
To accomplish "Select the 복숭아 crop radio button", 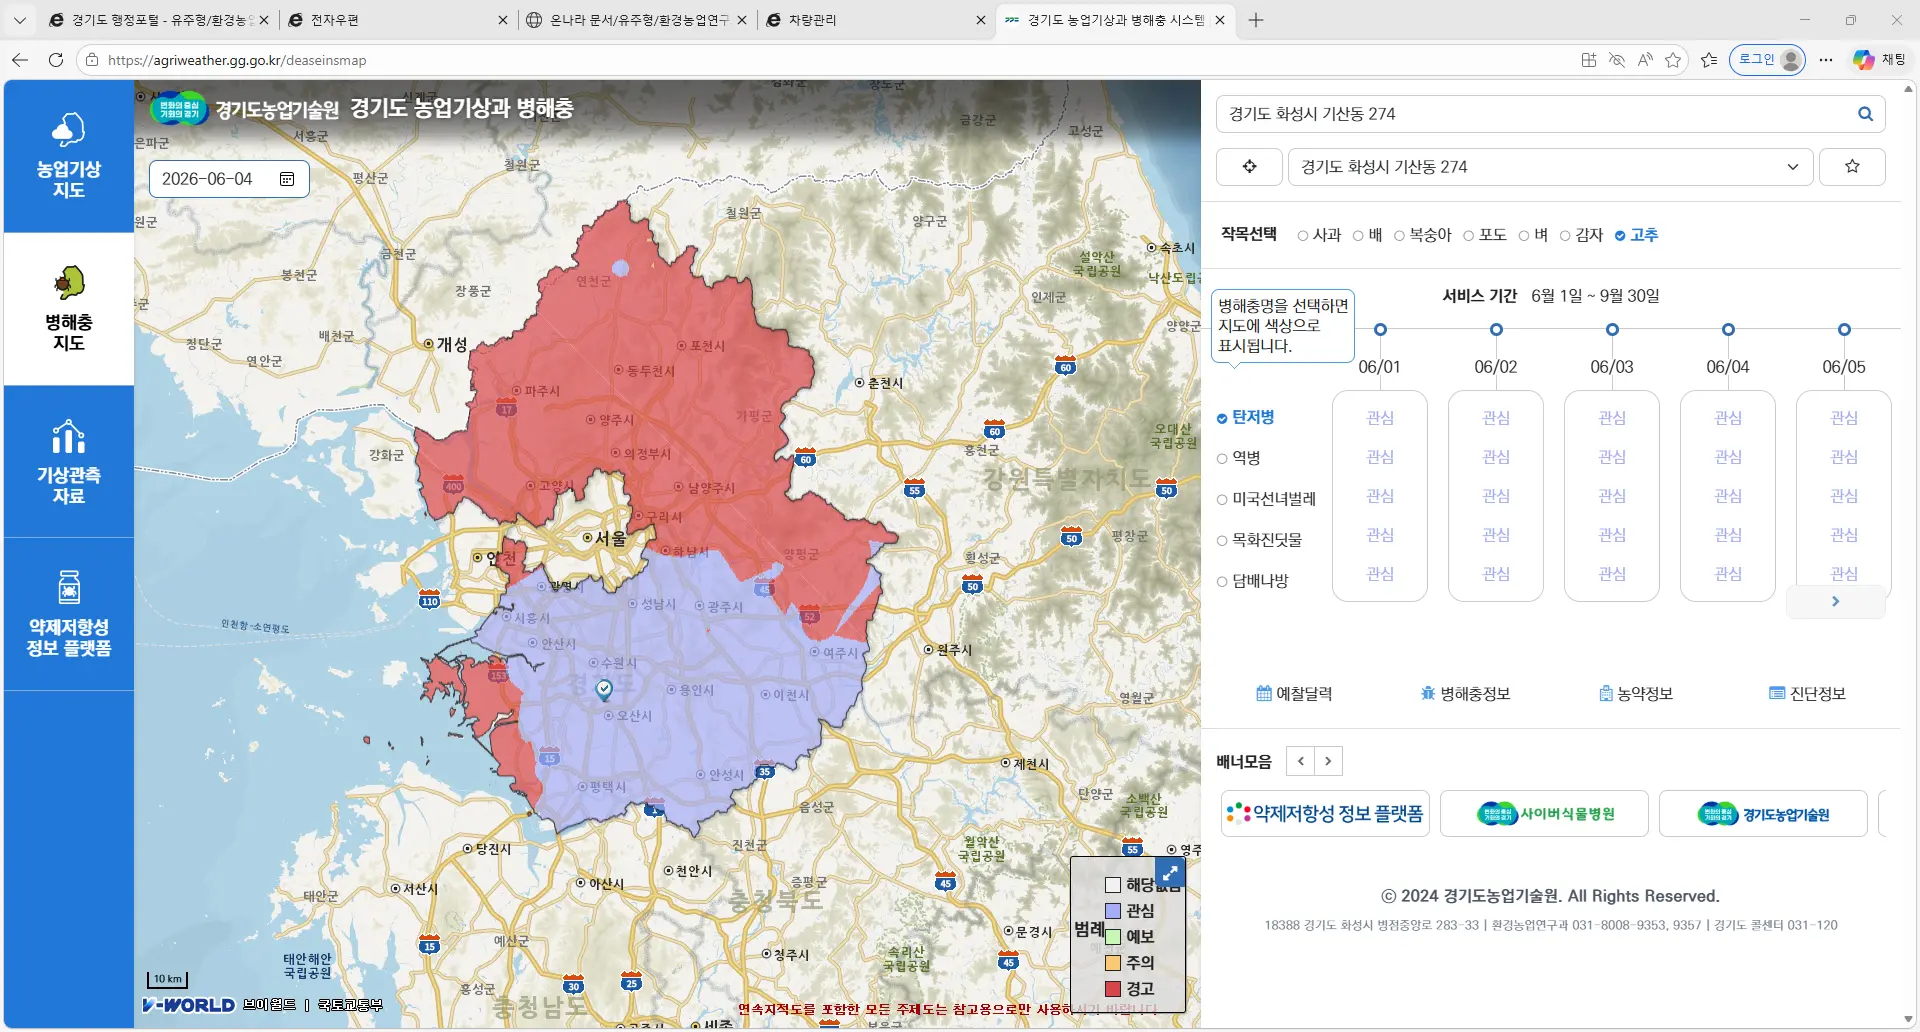I will [1399, 236].
